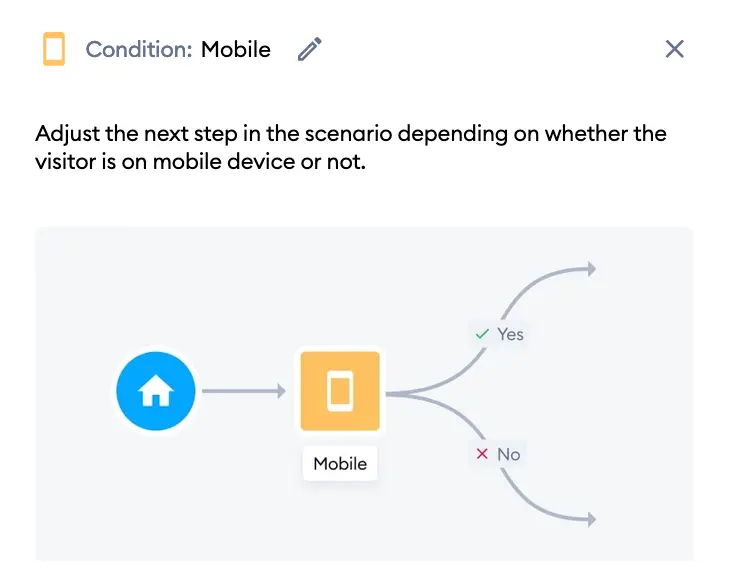Click the Condition: label in the header
The height and width of the screenshot is (584, 734).
click(139, 49)
